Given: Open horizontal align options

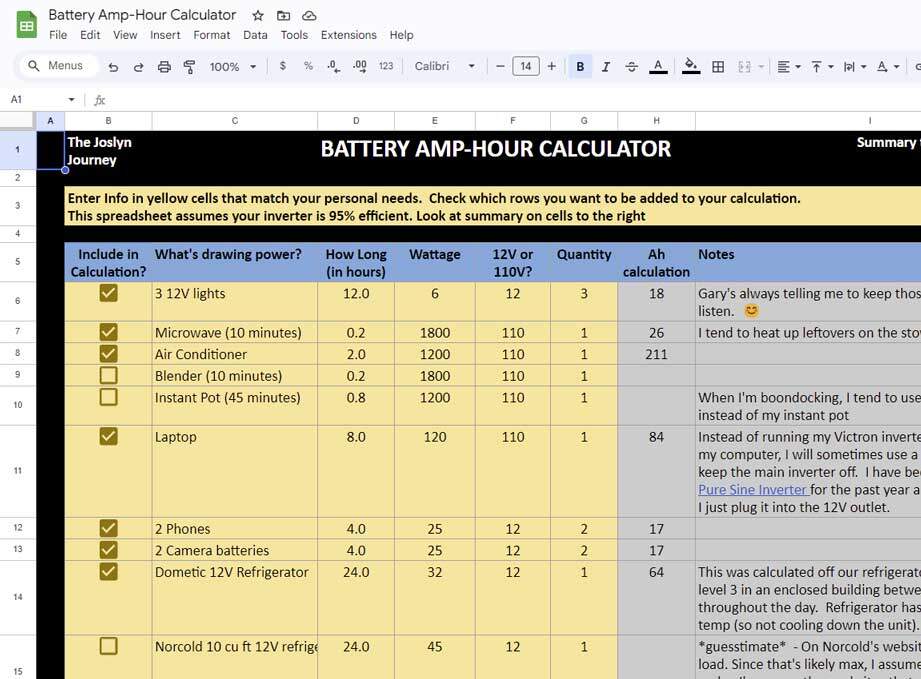Looking at the screenshot, I should [789, 67].
